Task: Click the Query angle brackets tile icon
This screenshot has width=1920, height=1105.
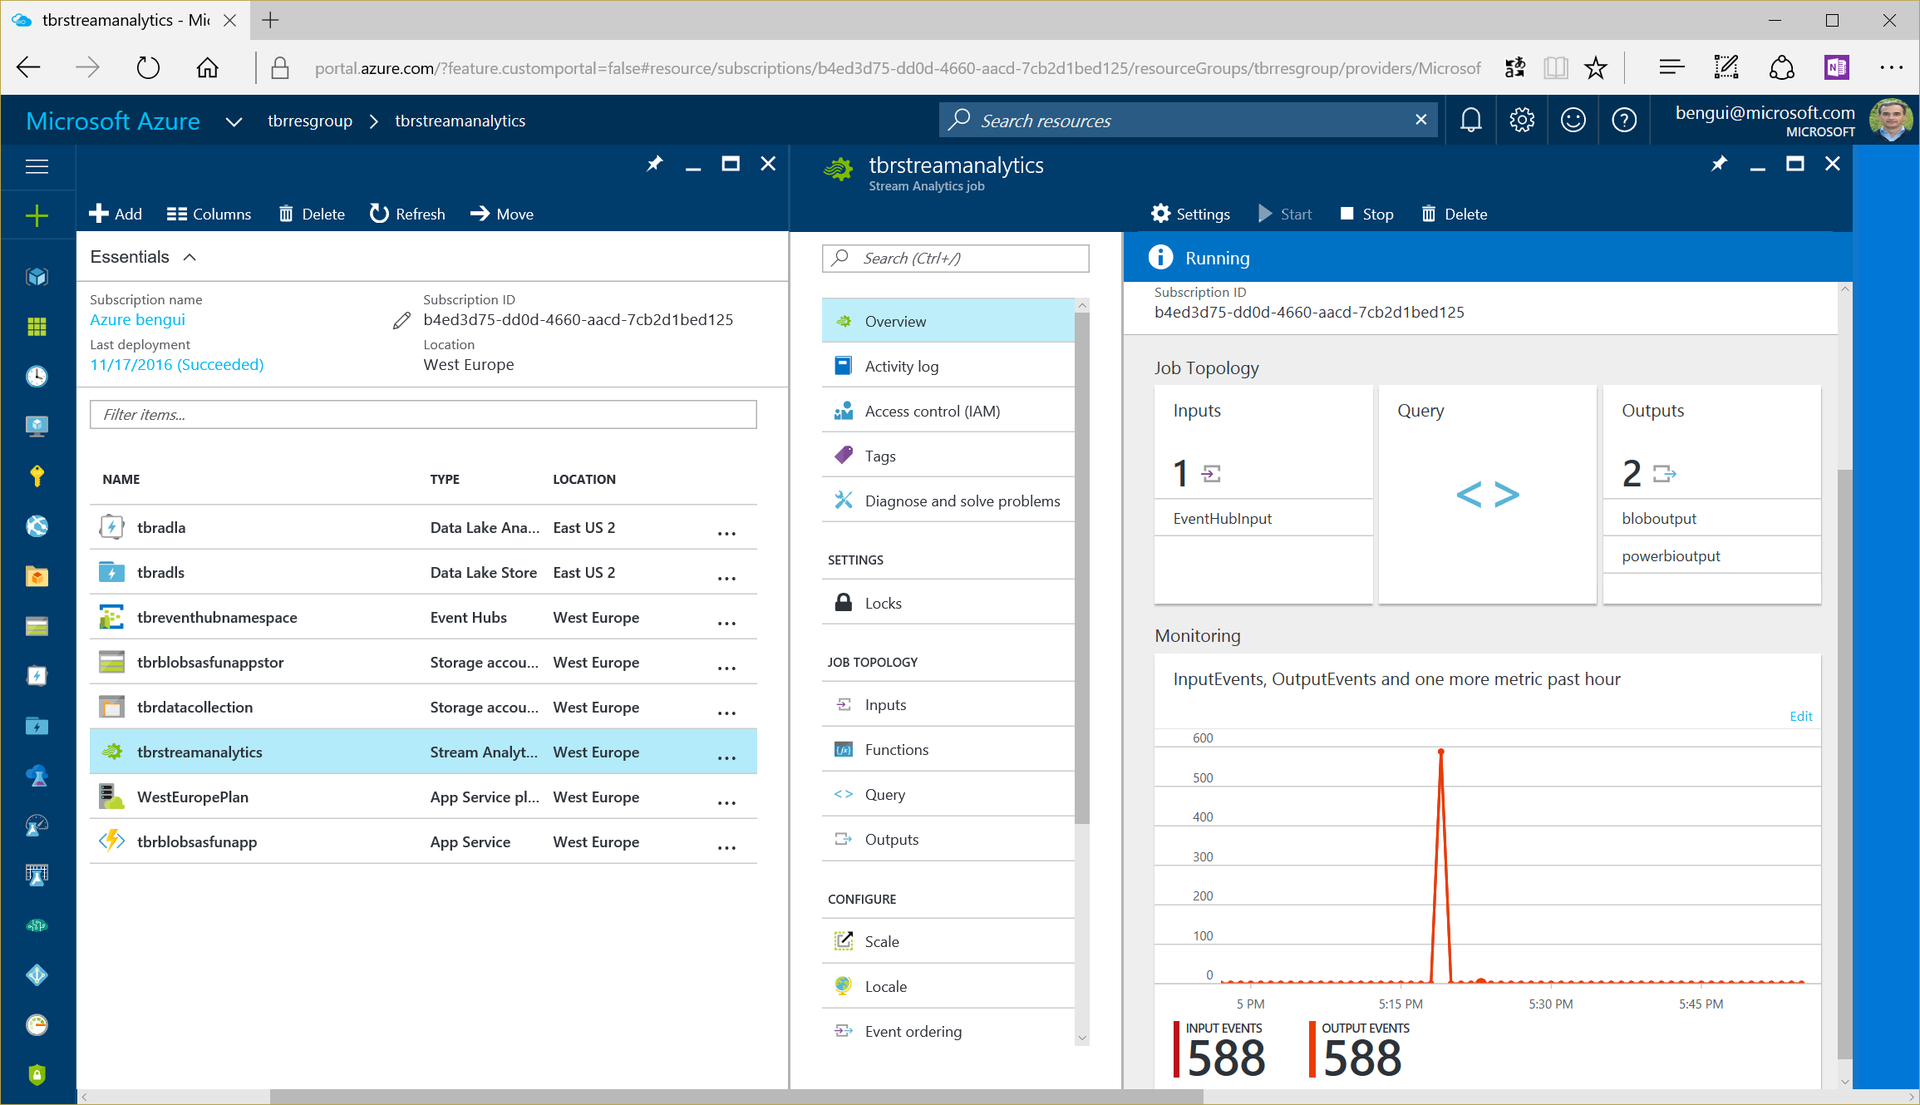Action: click(x=1488, y=494)
